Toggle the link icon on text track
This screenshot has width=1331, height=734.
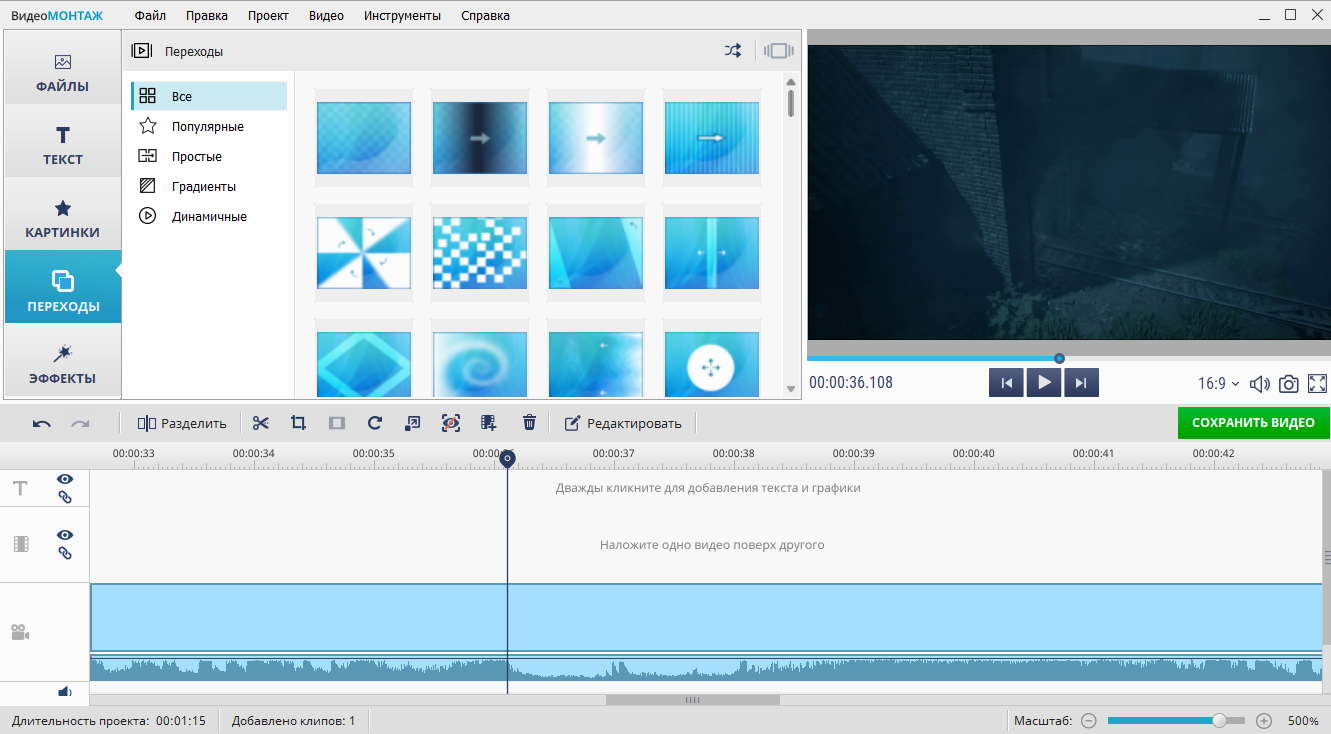pos(65,497)
